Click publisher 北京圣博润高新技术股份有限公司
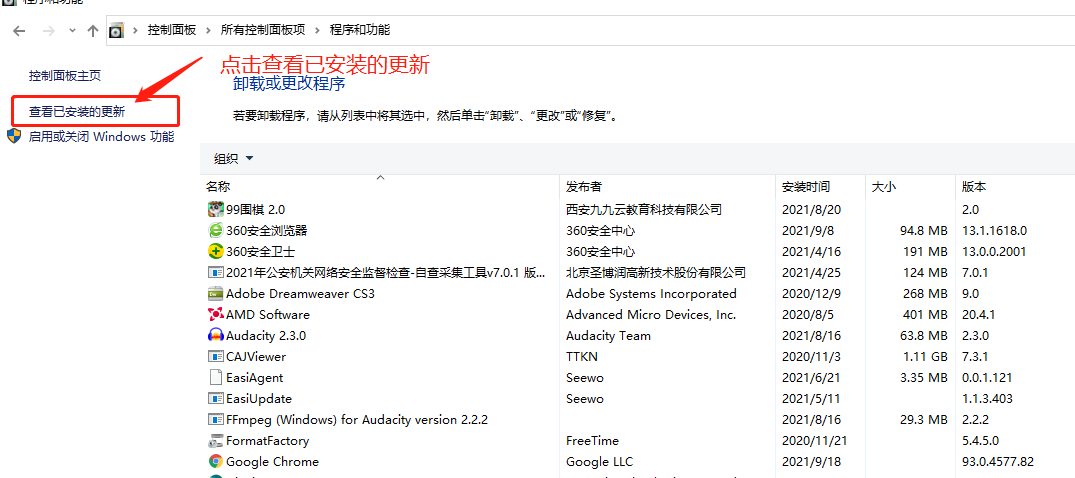The image size is (1075, 478). tap(655, 273)
